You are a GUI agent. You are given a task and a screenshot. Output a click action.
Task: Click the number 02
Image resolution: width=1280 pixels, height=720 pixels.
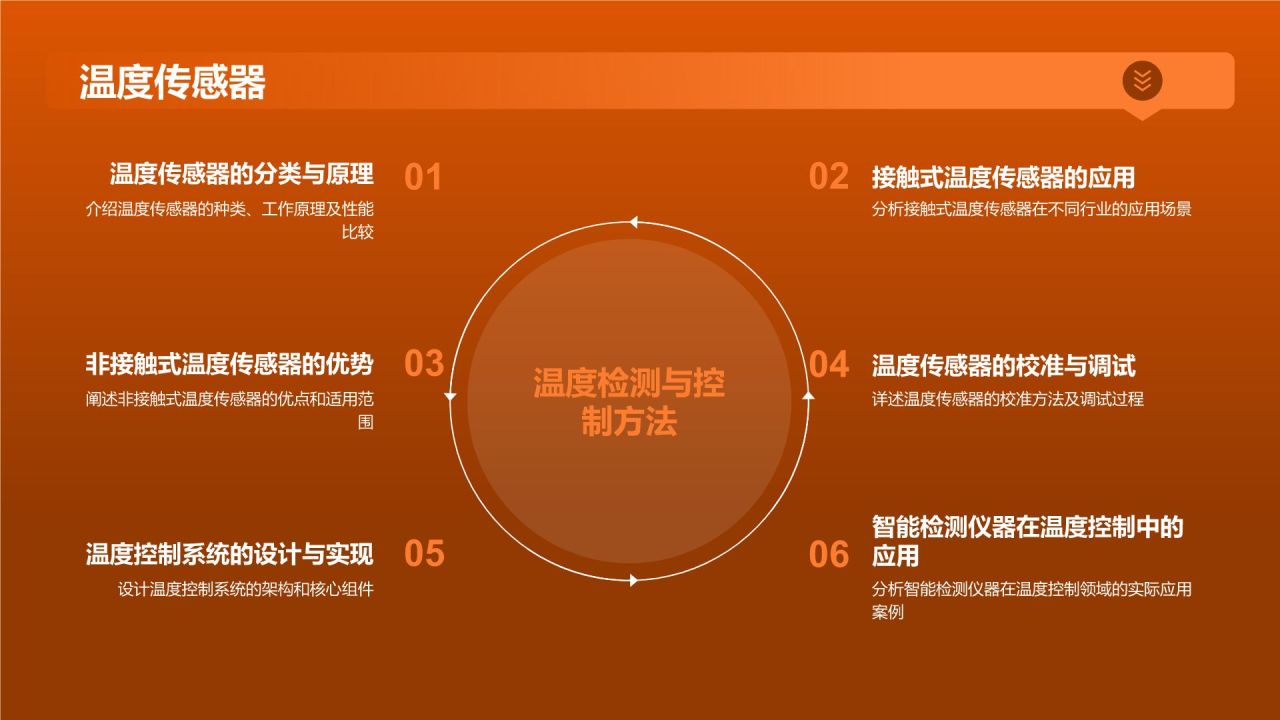point(828,176)
